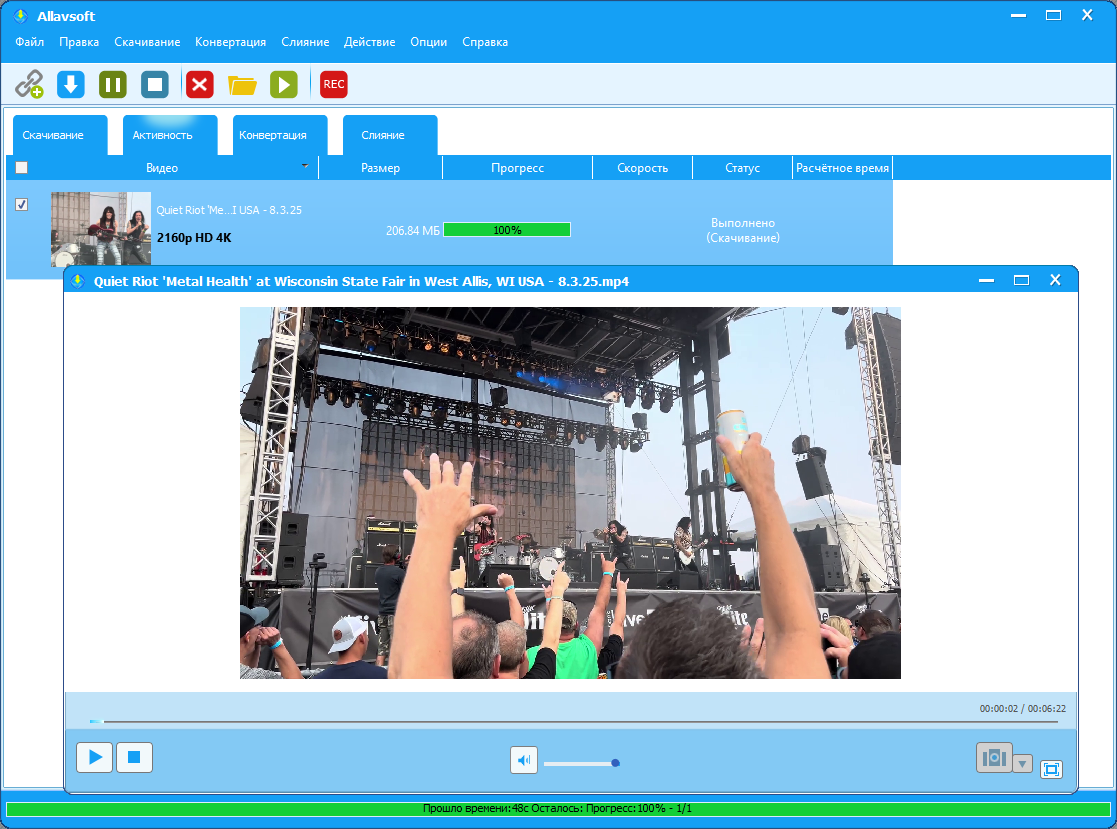Click the 100% download progress bar

506,230
